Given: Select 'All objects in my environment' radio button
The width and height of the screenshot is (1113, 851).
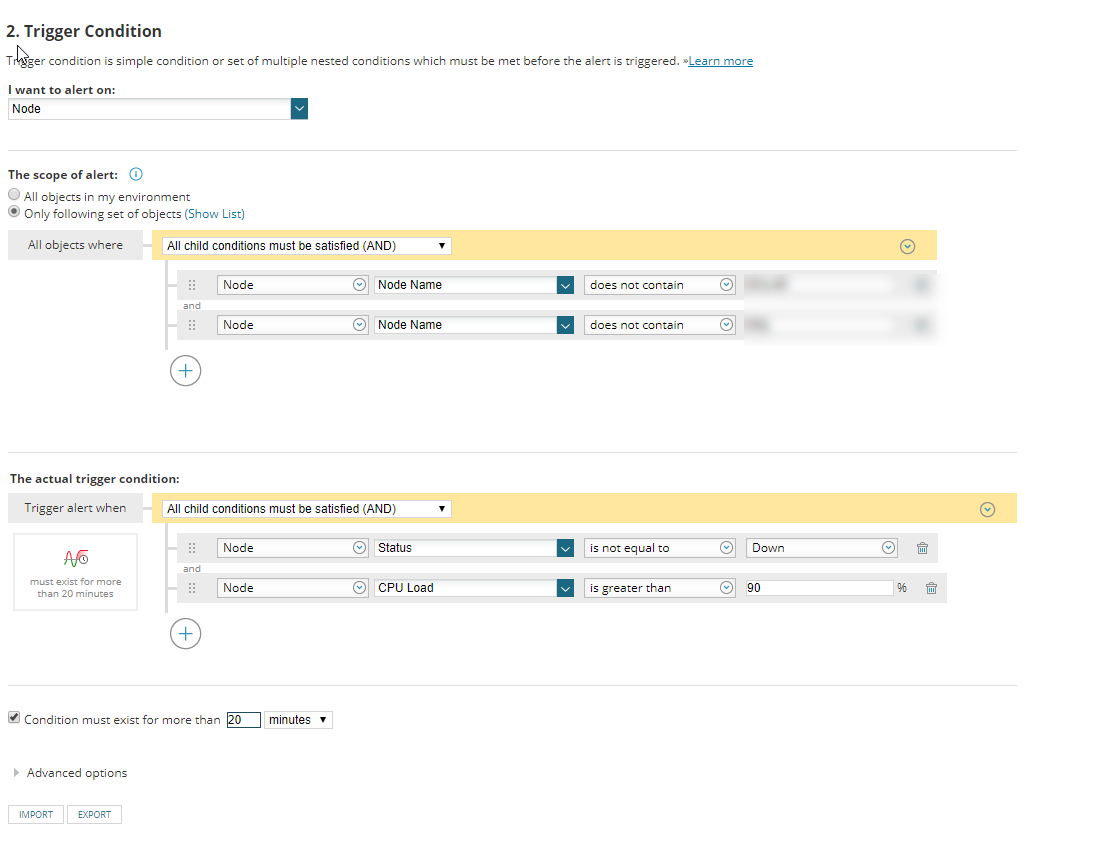Looking at the screenshot, I should [14, 194].
